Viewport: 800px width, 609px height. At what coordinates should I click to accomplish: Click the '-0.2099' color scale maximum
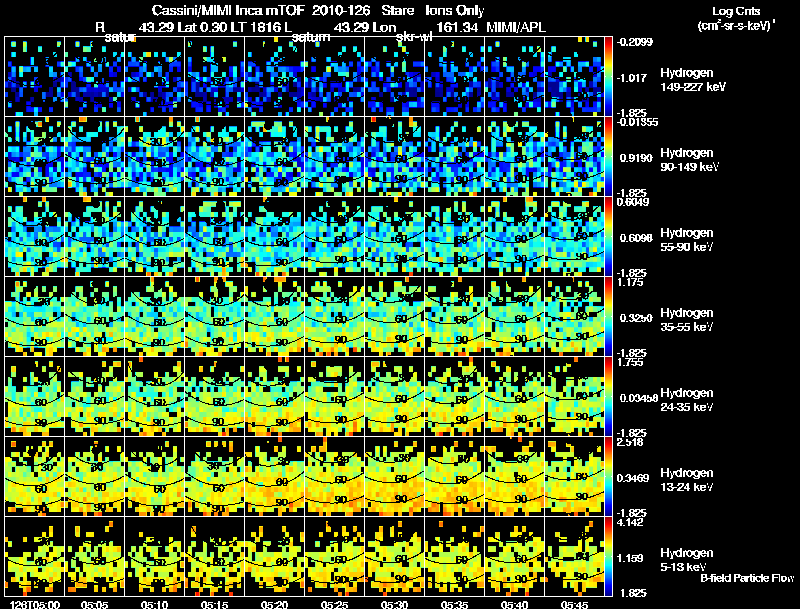(x=635, y=42)
